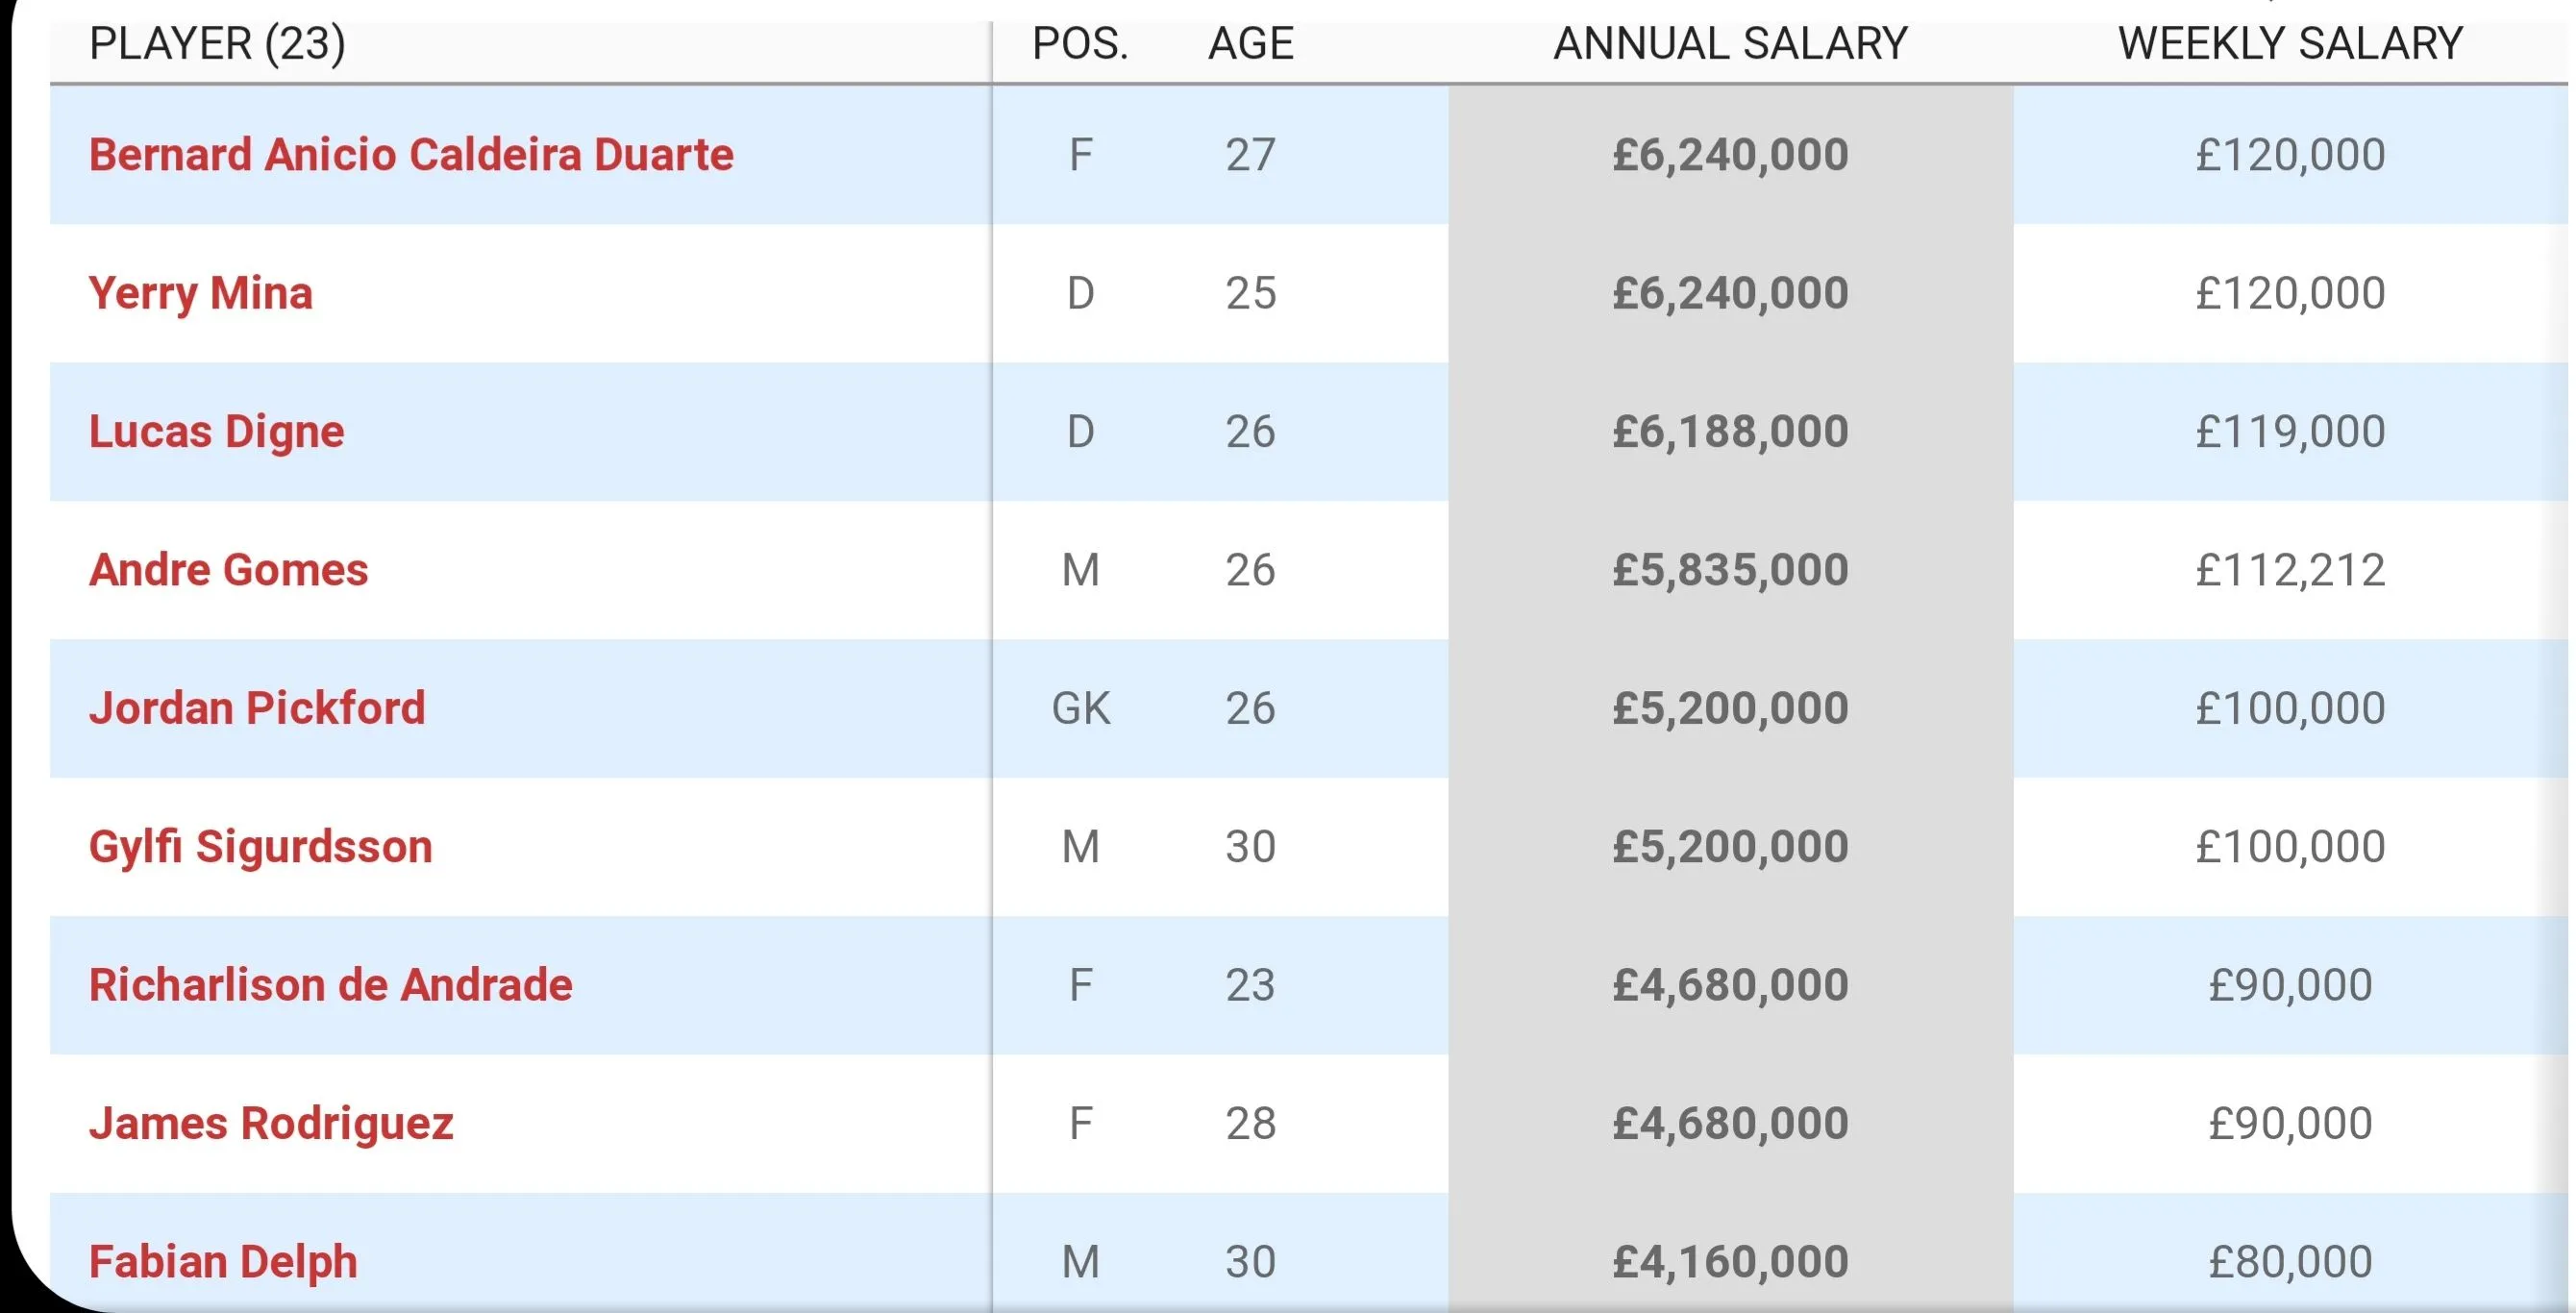Select Fabian Delph's £80,000 weekly salary

[2290, 1261]
